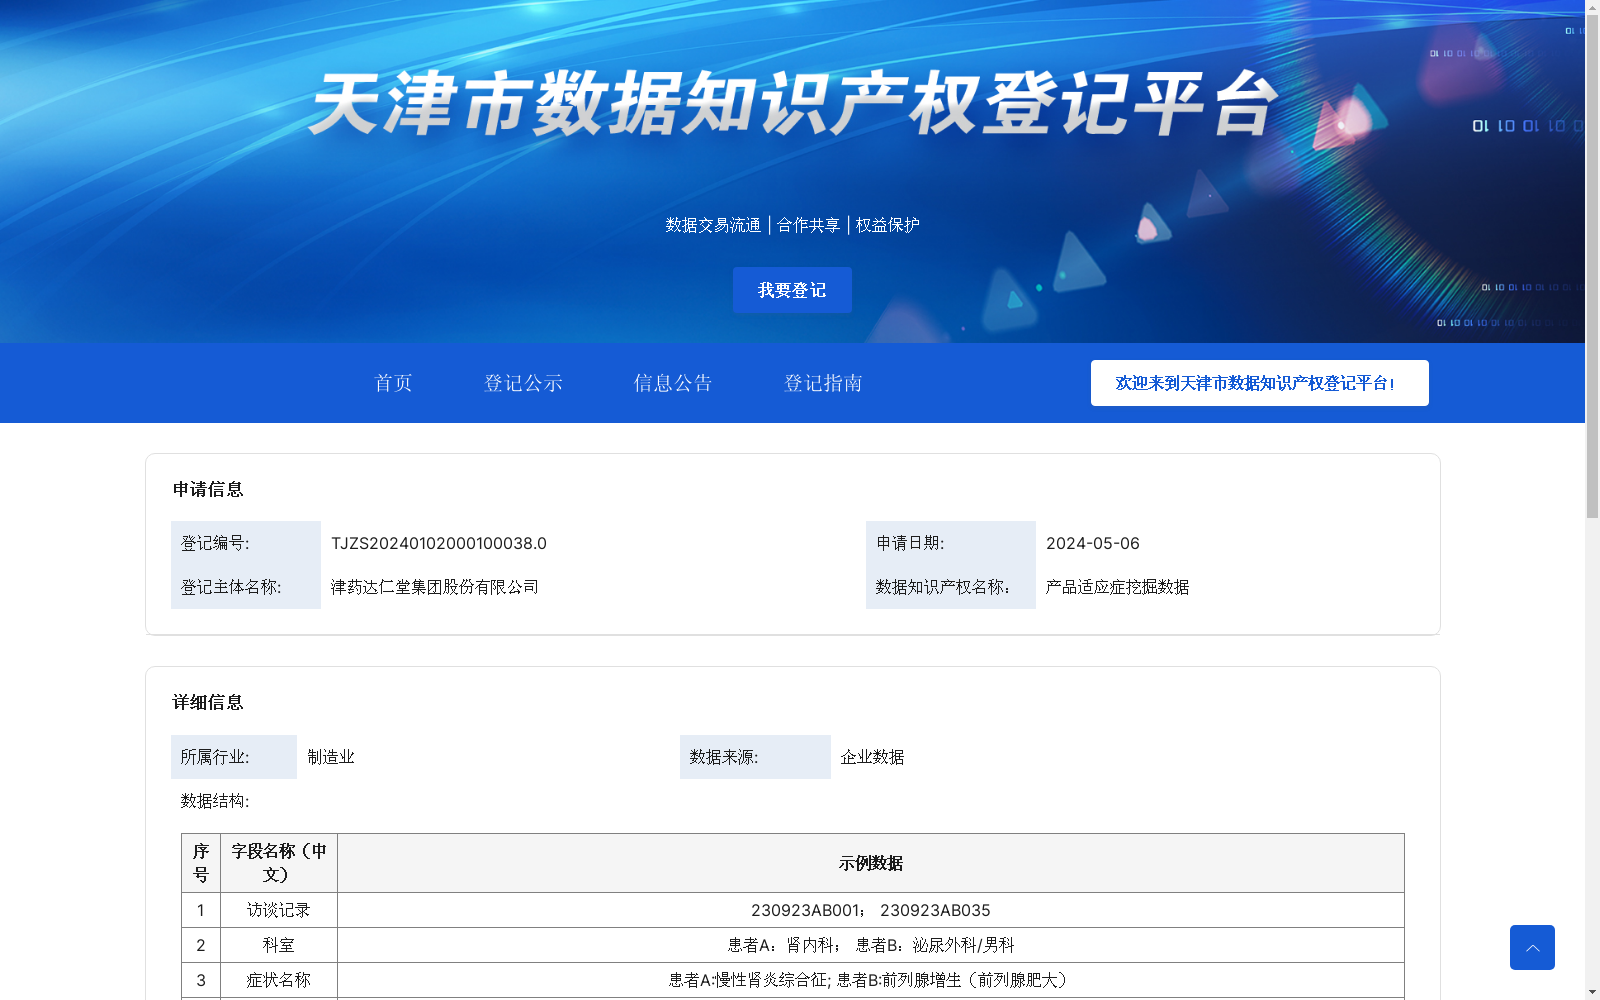The height and width of the screenshot is (1000, 1600).
Task: Click the 科室 table cell
Action: (279, 945)
